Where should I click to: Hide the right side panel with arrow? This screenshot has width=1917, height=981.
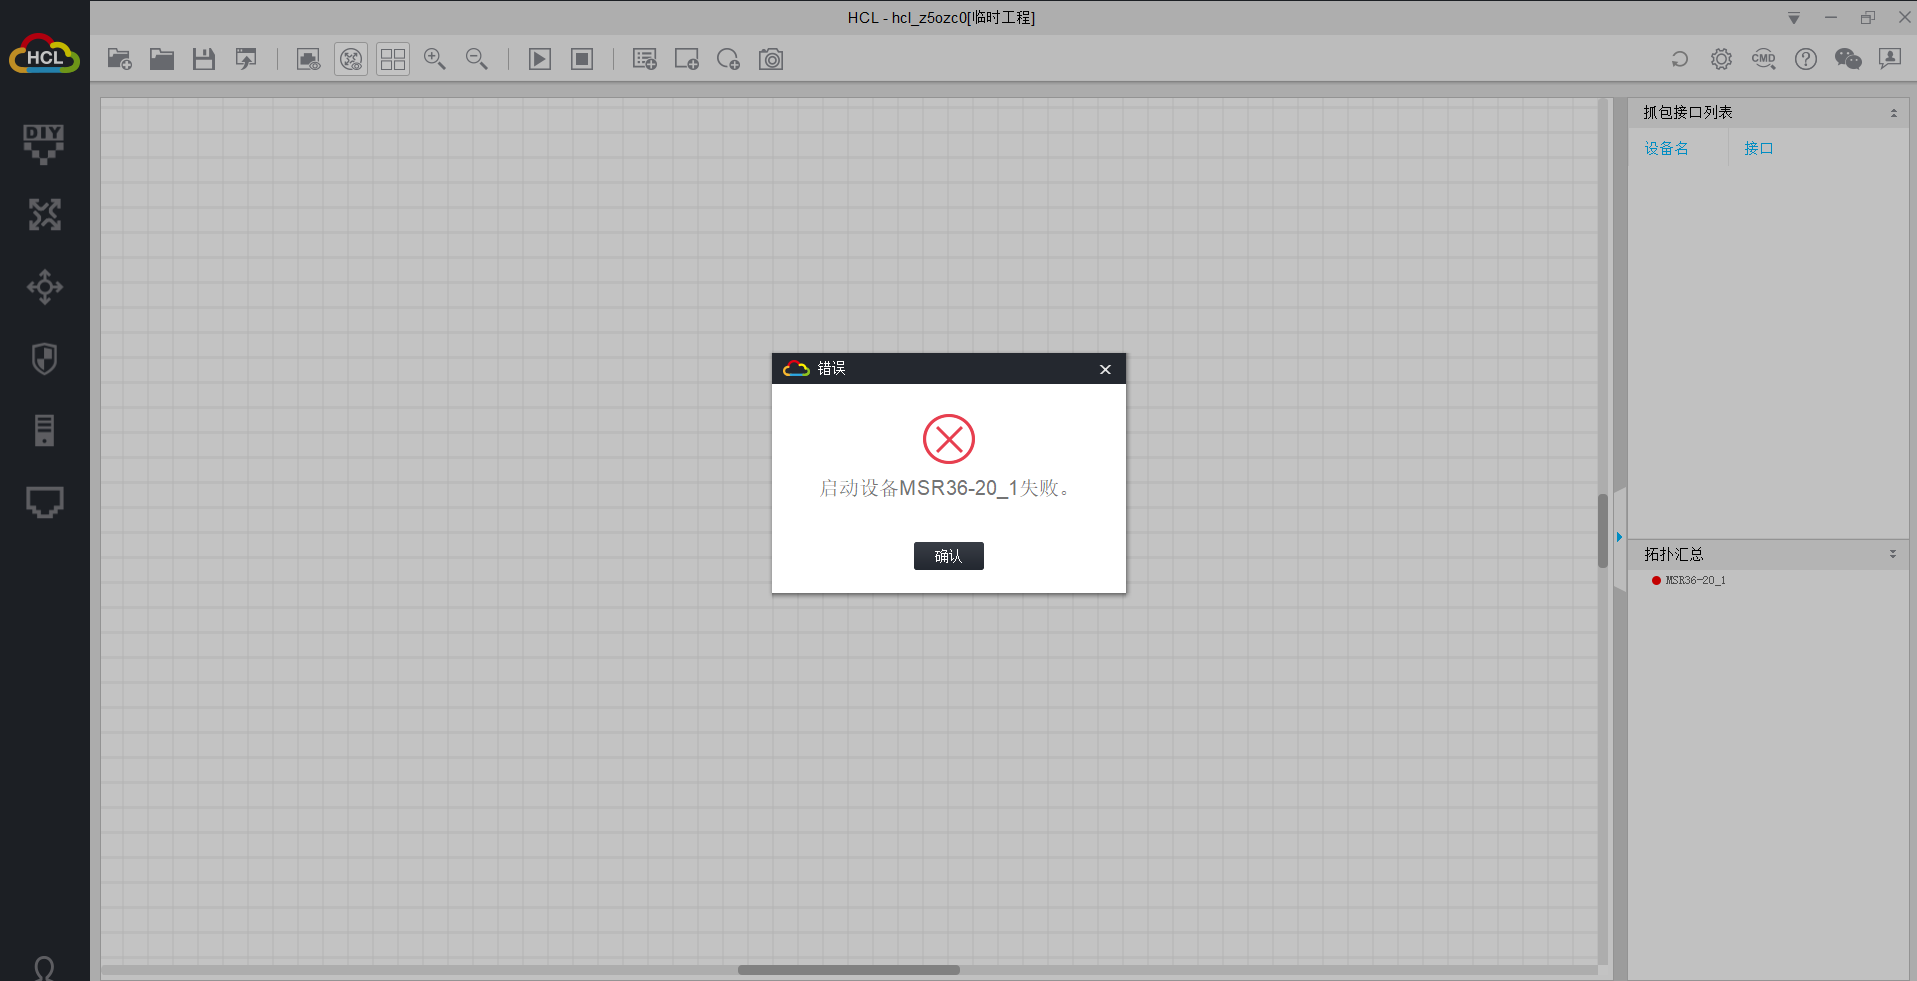click(1619, 538)
